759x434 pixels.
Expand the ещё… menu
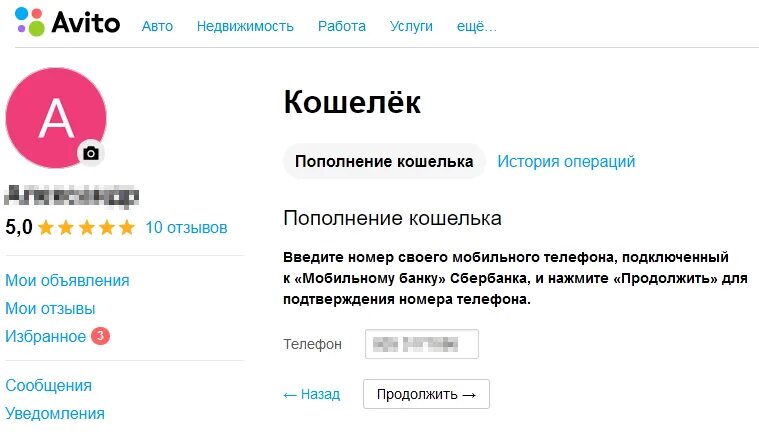[477, 26]
